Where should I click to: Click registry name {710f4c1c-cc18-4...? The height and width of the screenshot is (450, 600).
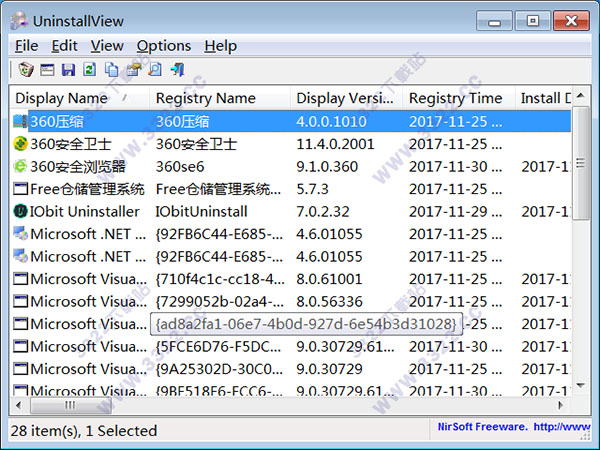[x=220, y=279]
